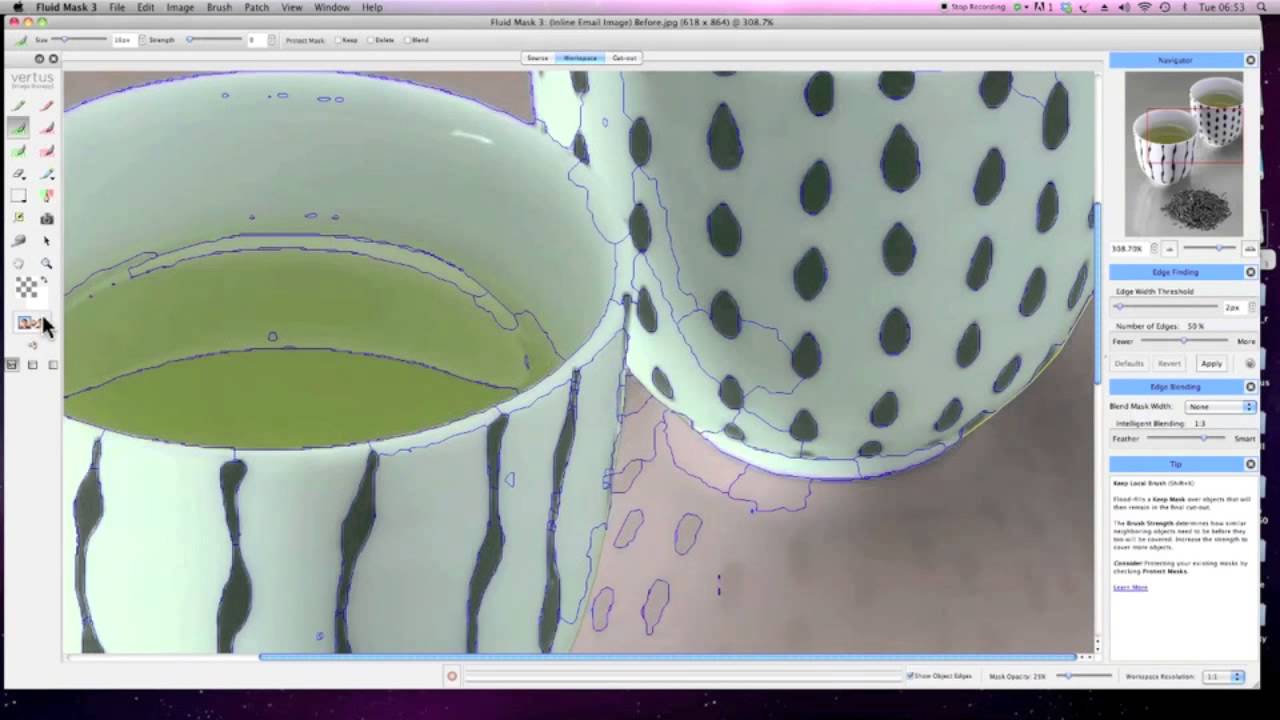The height and width of the screenshot is (720, 1280).
Task: Click the zoom in icon in Navigator
Action: coord(1249,248)
